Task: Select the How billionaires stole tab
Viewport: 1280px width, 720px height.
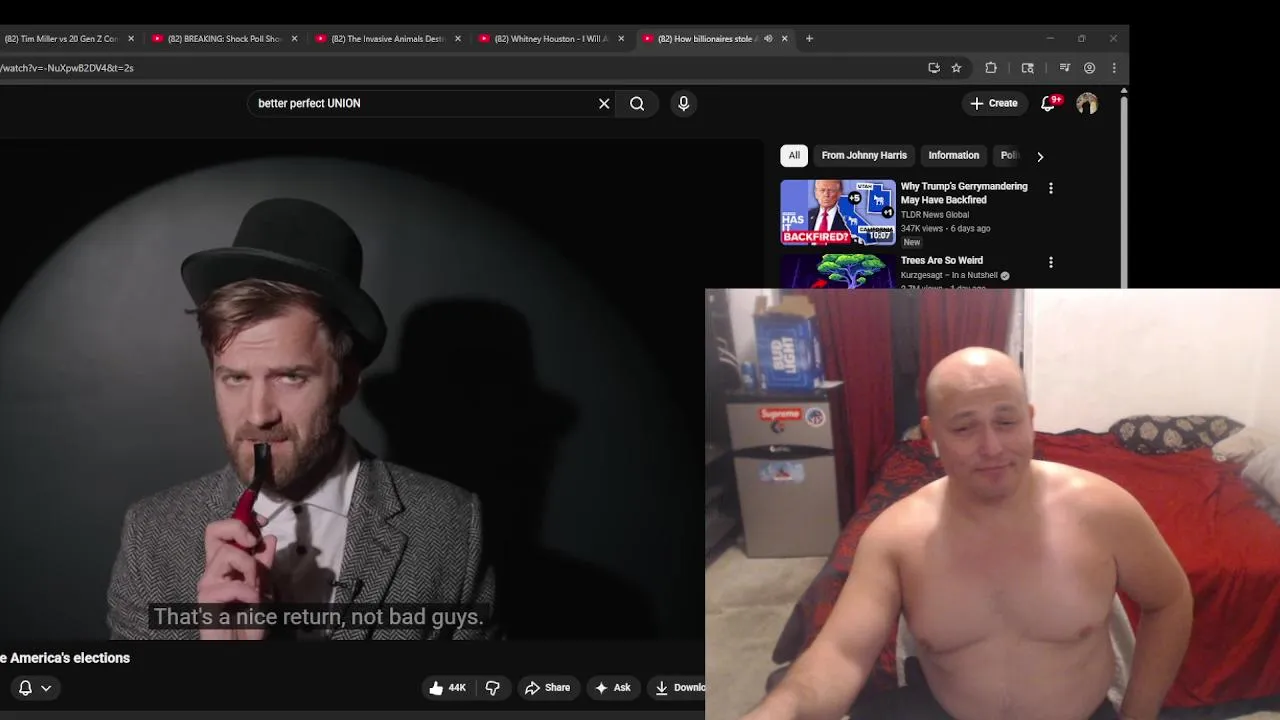Action: (x=706, y=39)
